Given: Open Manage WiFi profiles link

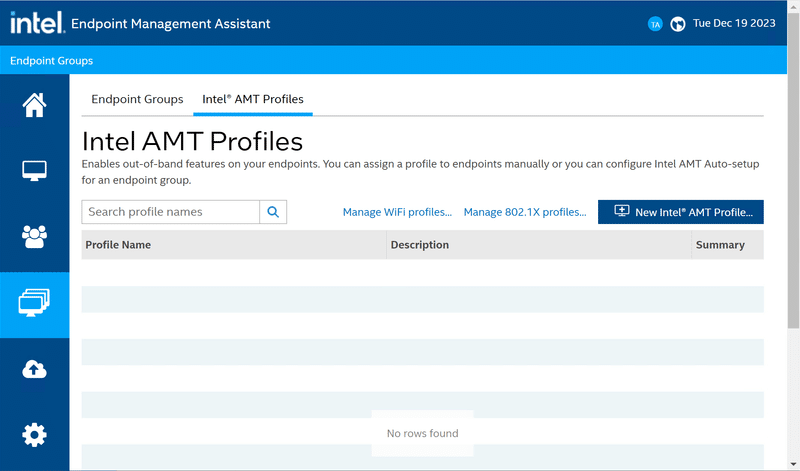Looking at the screenshot, I should click(x=397, y=212).
